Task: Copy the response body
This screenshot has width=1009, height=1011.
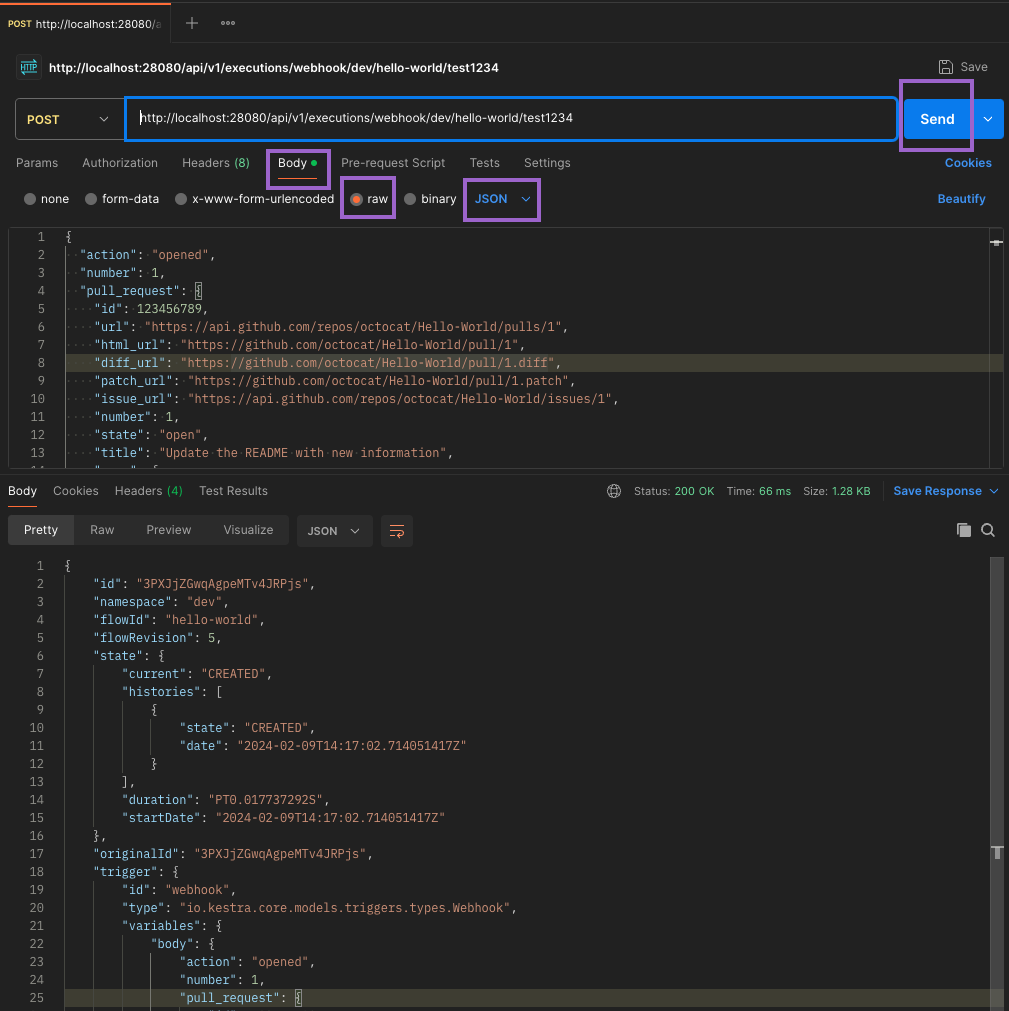Action: click(963, 530)
